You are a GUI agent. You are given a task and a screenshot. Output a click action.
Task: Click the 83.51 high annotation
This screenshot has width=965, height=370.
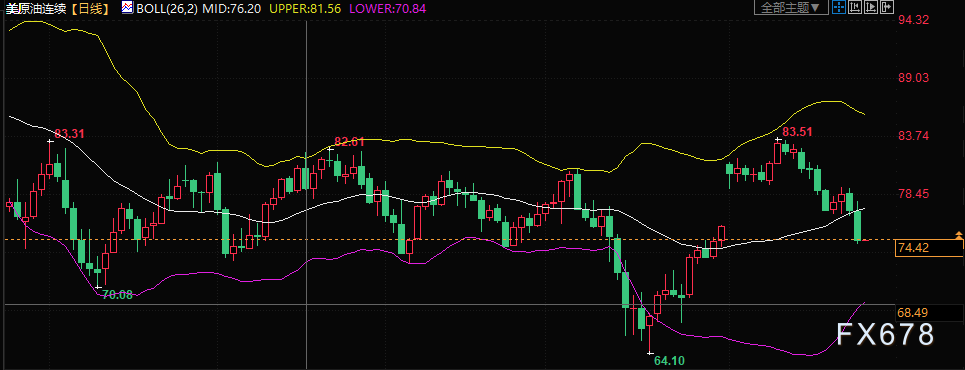click(797, 132)
